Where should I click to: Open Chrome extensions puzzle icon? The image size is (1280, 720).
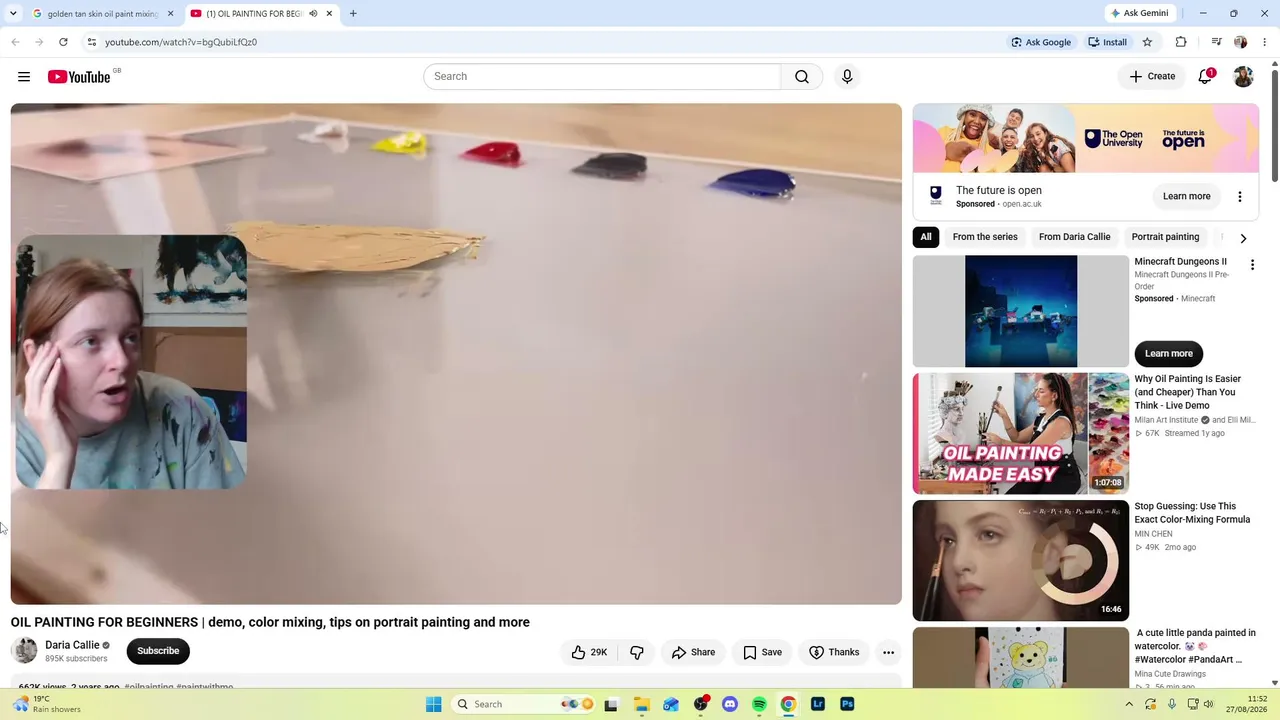[x=1181, y=42]
